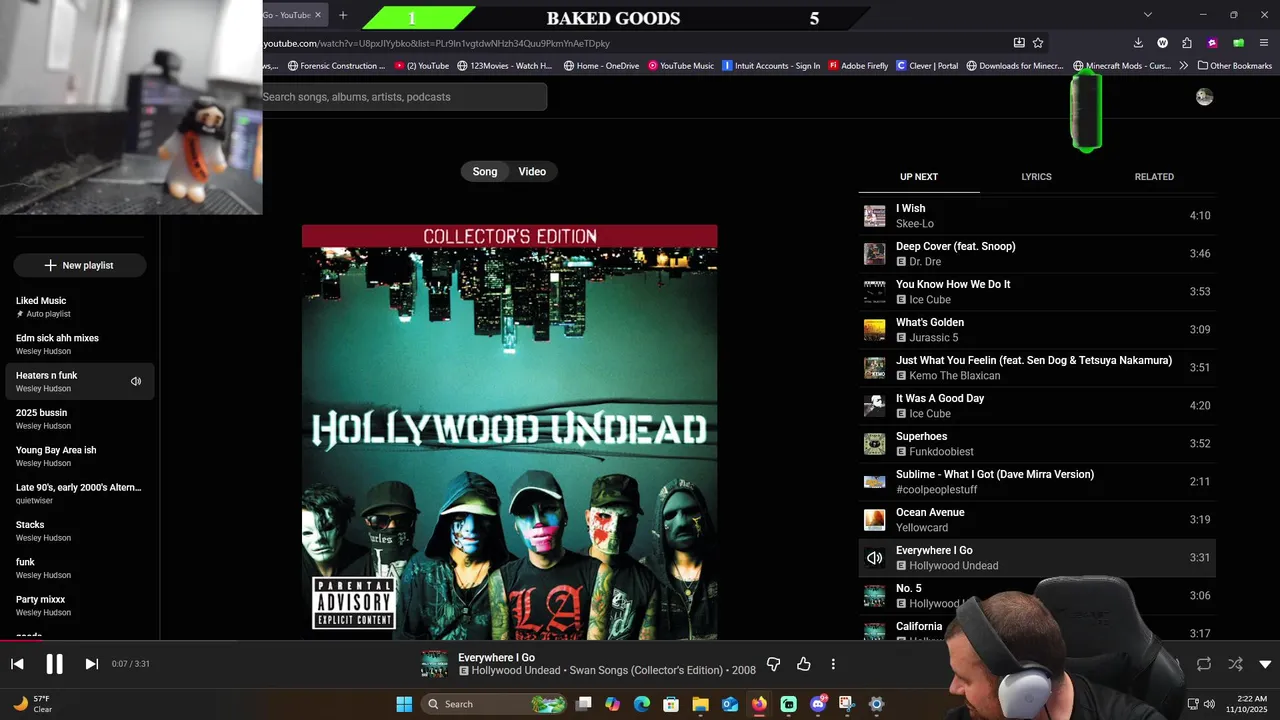This screenshot has height=720, width=1280.
Task: Open the account avatar menu
Action: [1204, 97]
